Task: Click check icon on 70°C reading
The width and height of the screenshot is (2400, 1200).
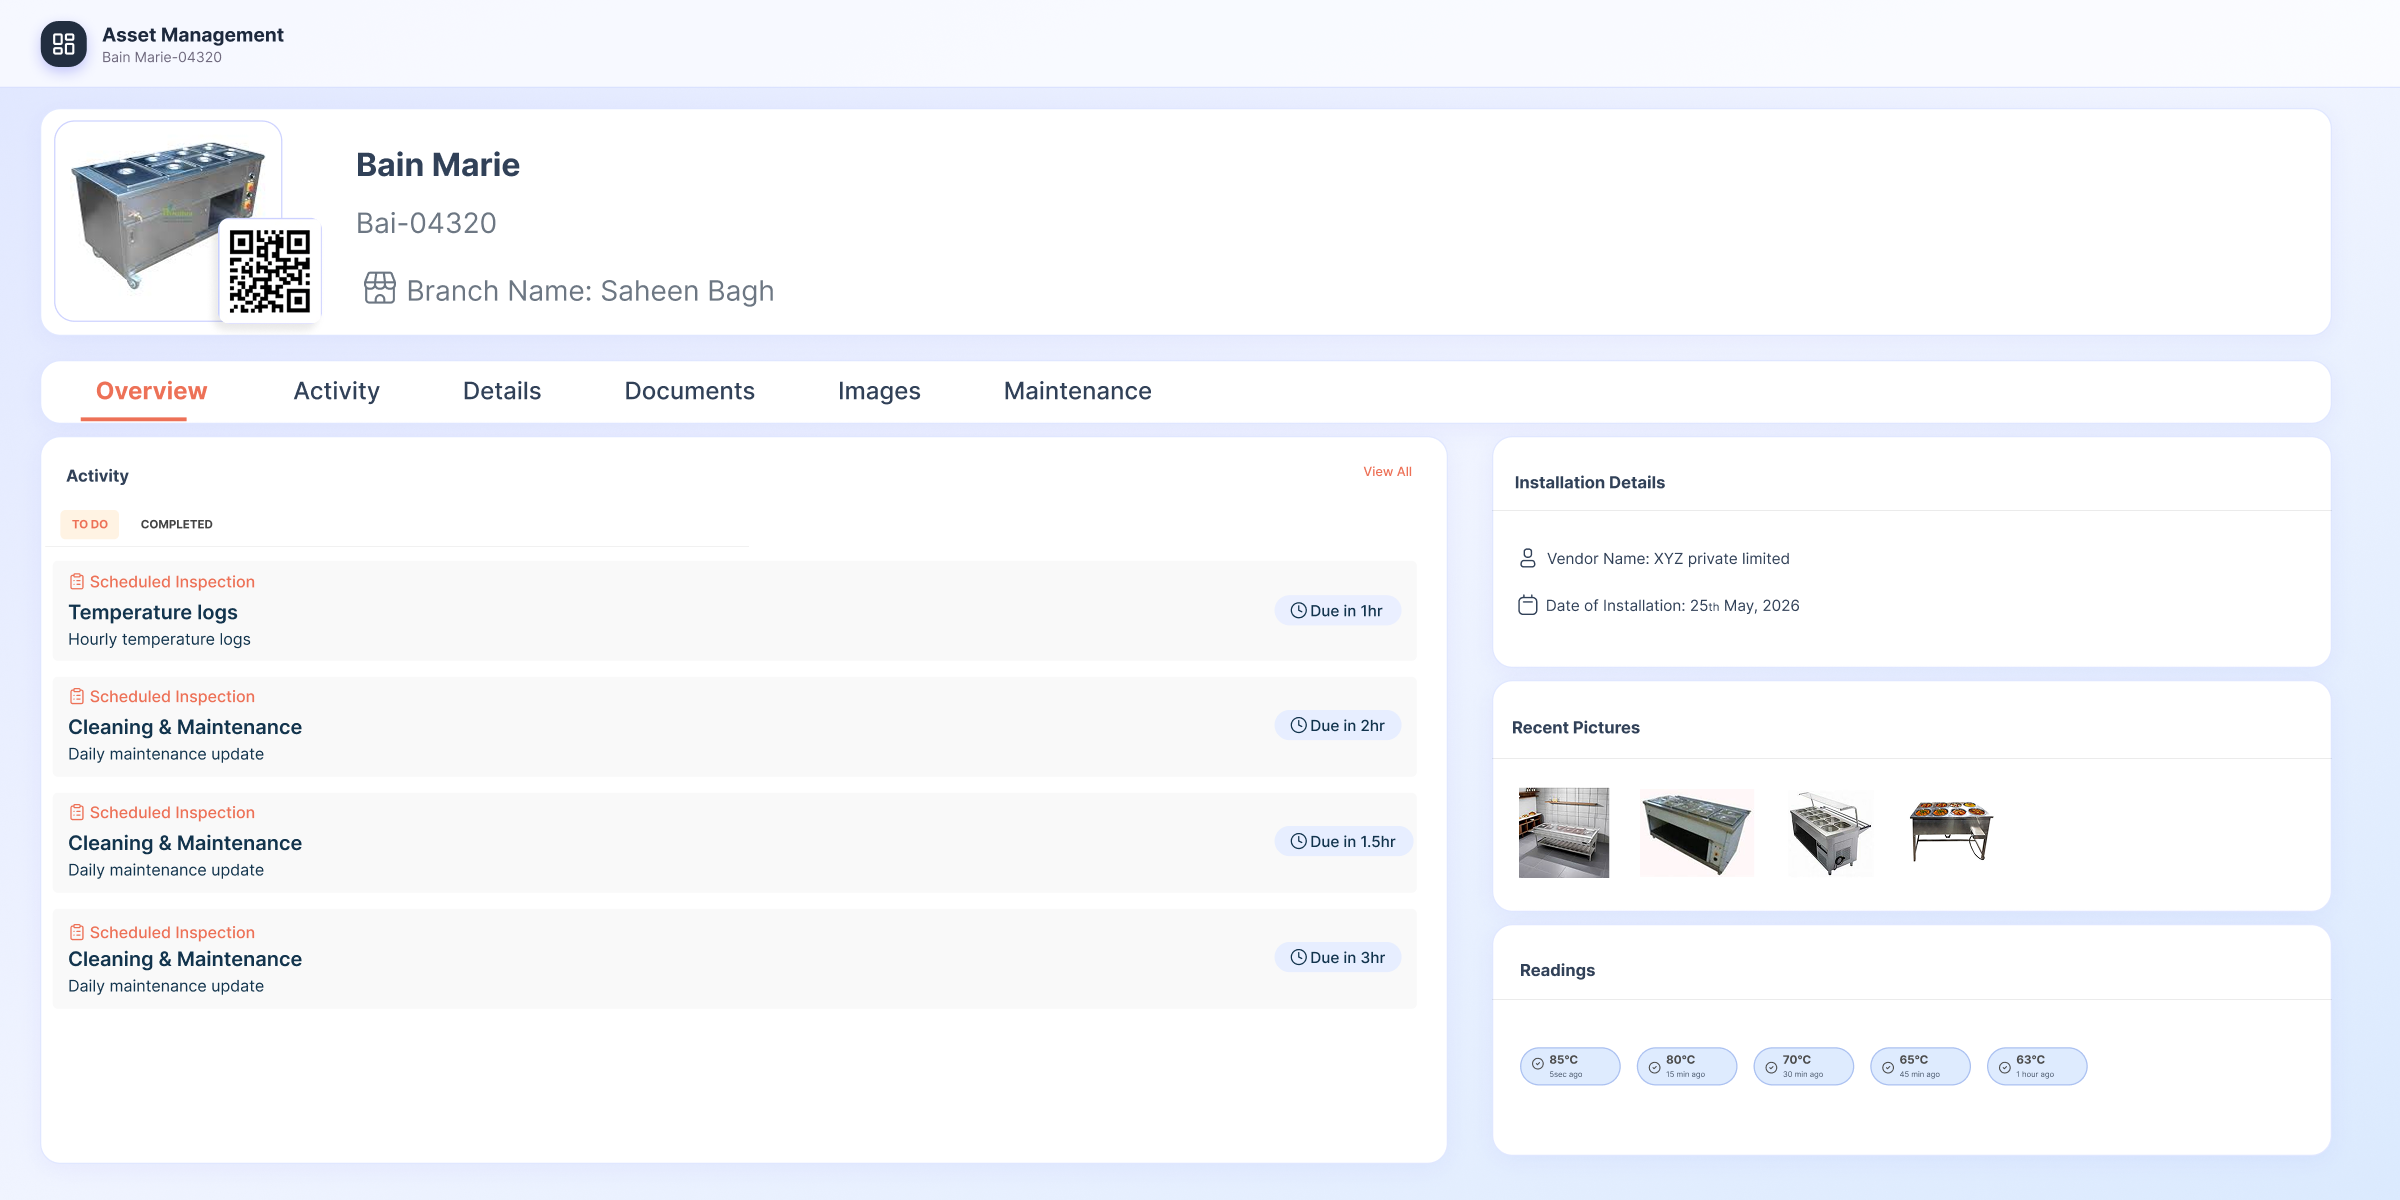Action: [1771, 1067]
